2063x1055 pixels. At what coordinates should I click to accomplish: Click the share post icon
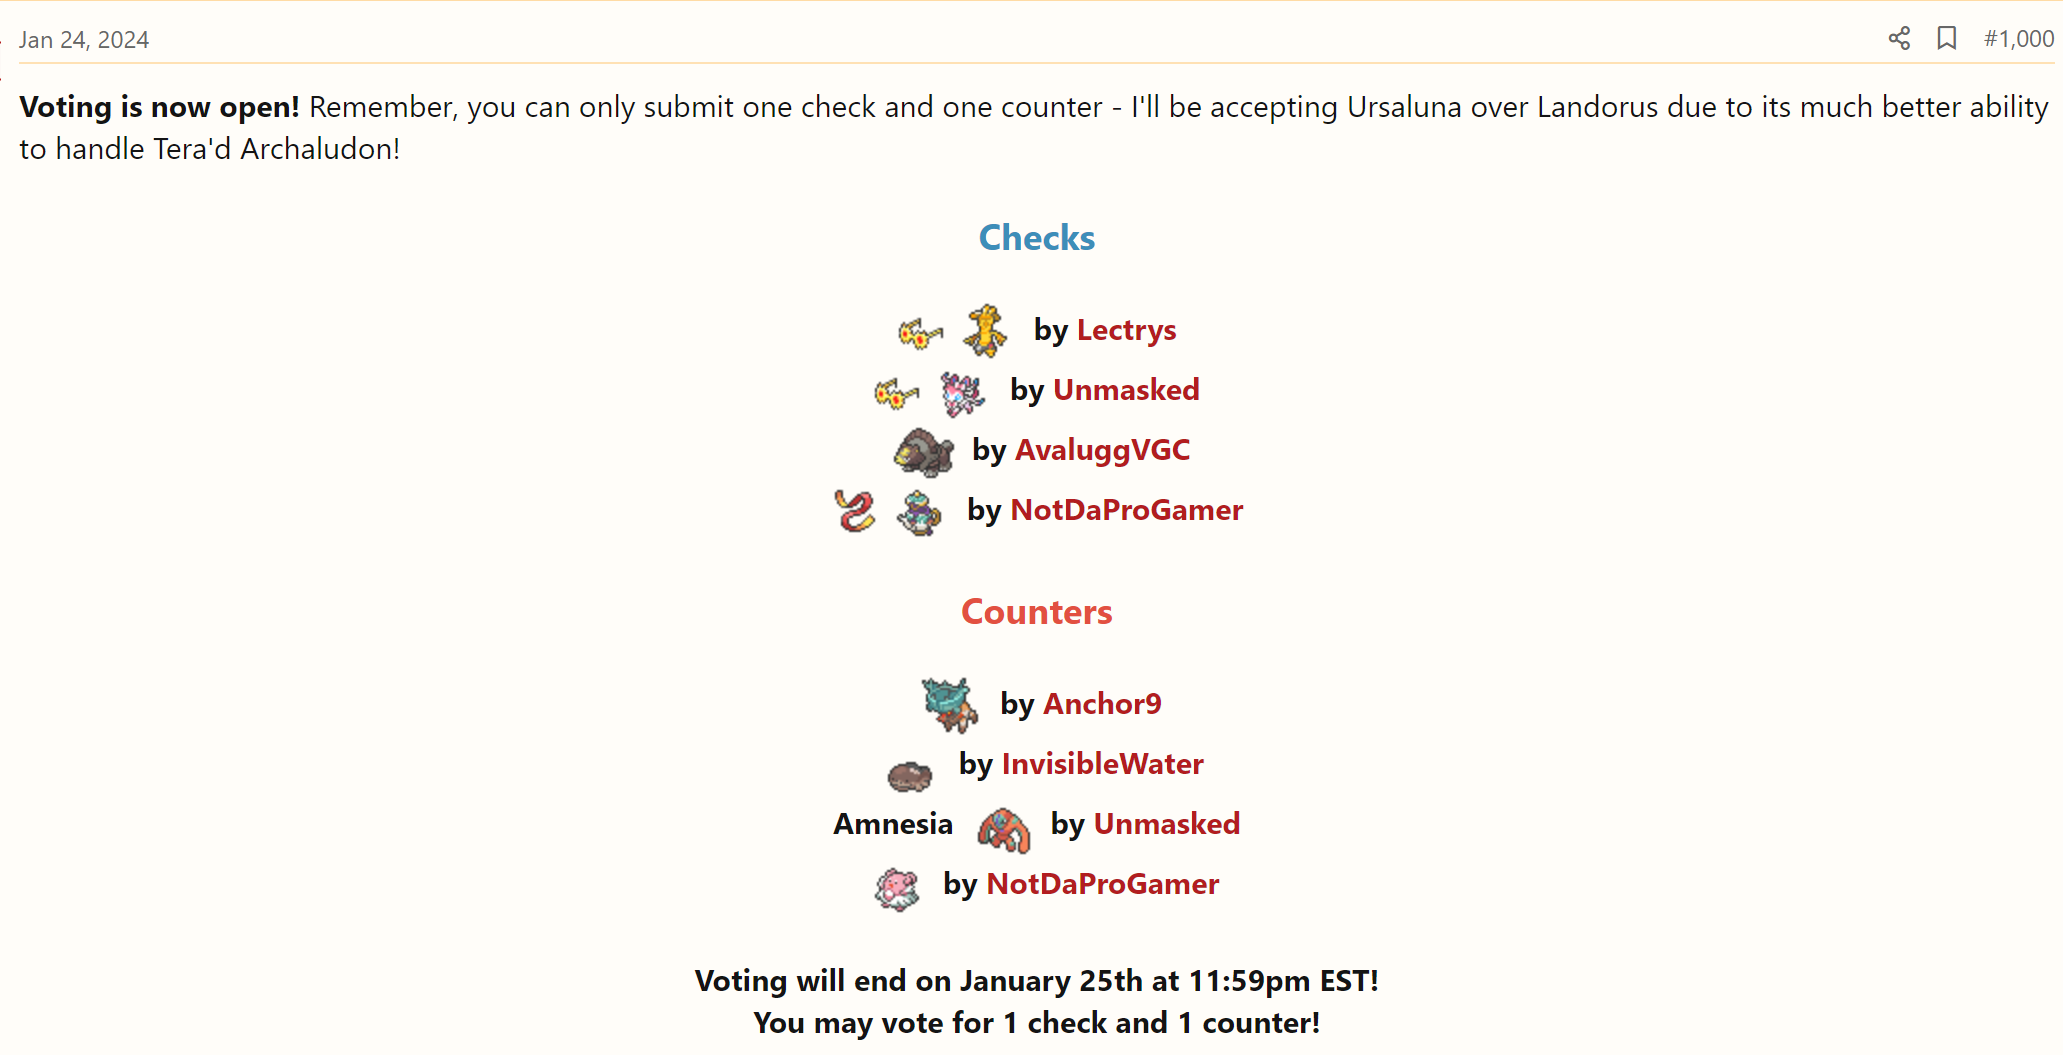1899,39
